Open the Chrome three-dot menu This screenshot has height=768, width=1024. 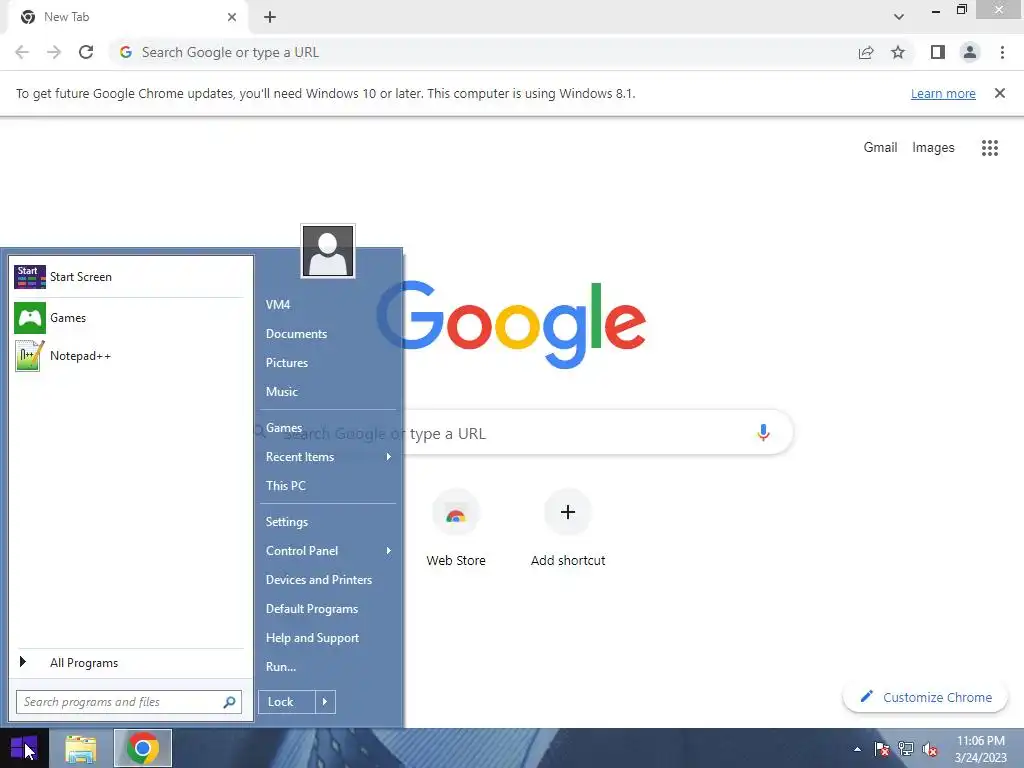[1002, 52]
